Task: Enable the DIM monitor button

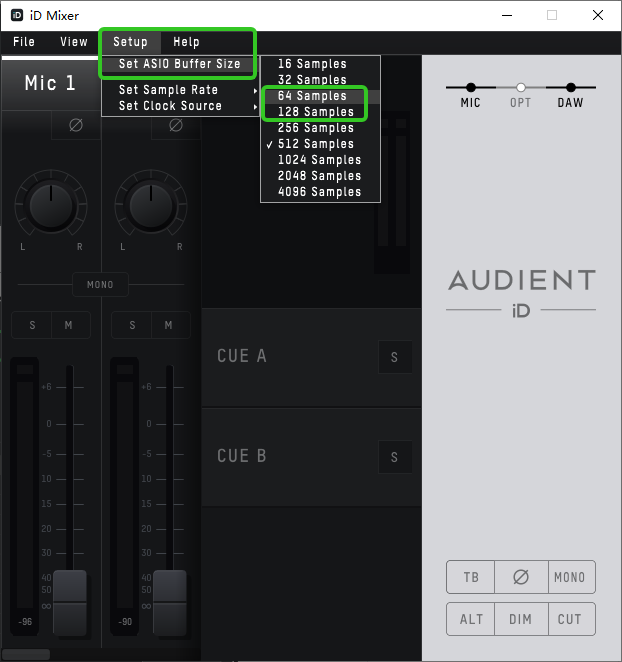Action: click(521, 619)
